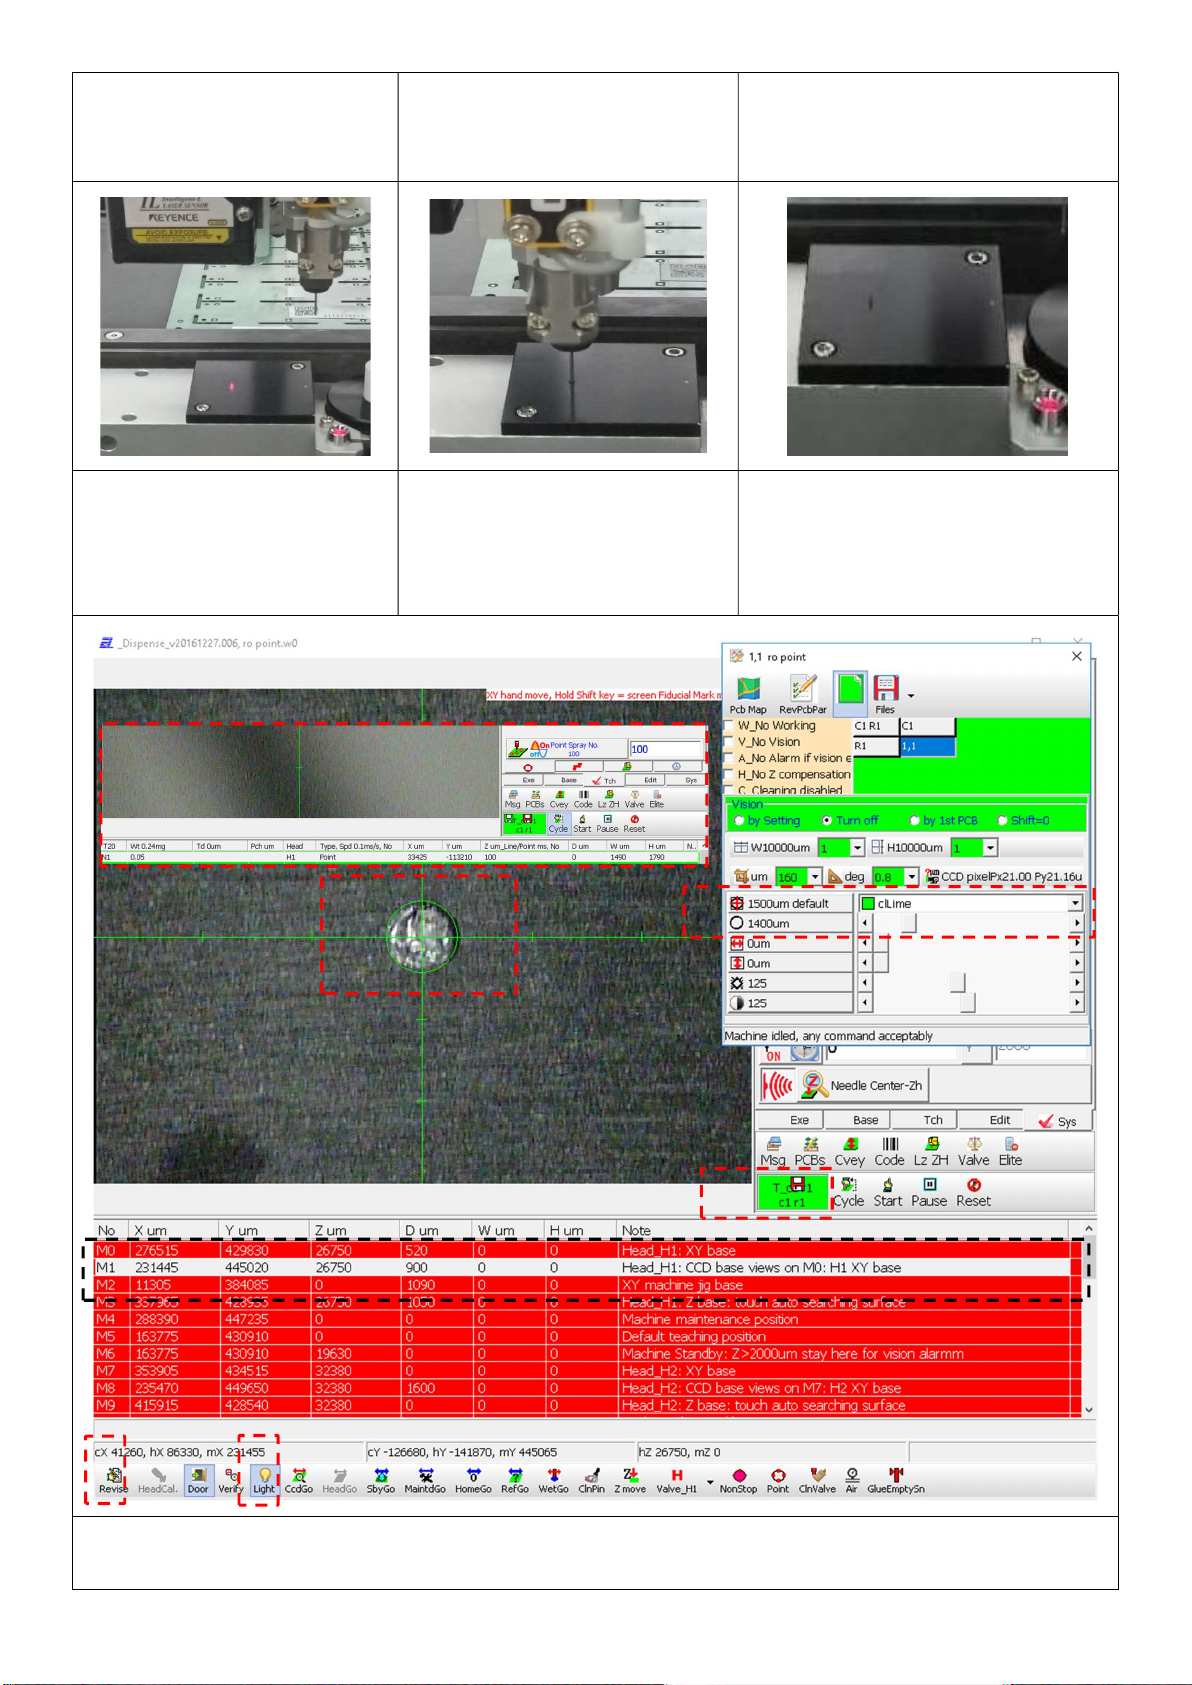Image resolution: width=1192 pixels, height=1685 pixels.
Task: Click the WetGo toolbar icon
Action: coord(554,1480)
